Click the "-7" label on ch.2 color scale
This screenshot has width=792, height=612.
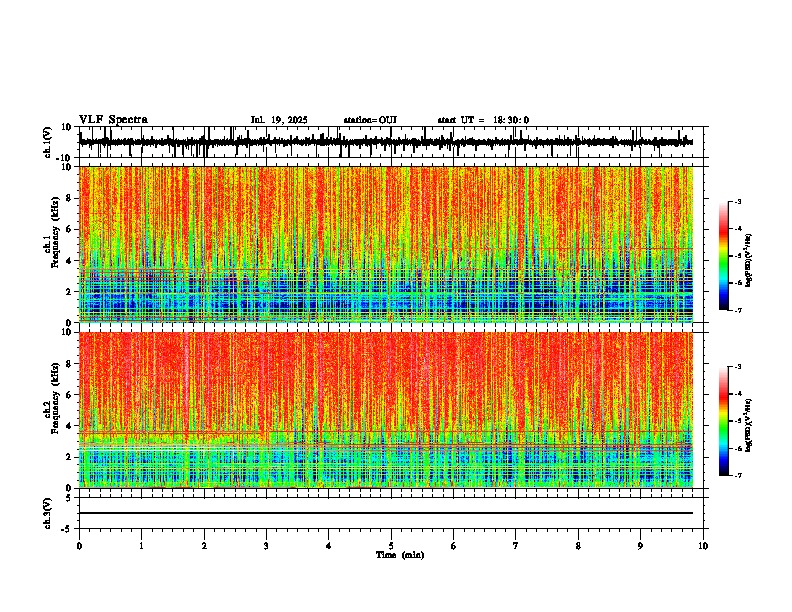coord(738,475)
